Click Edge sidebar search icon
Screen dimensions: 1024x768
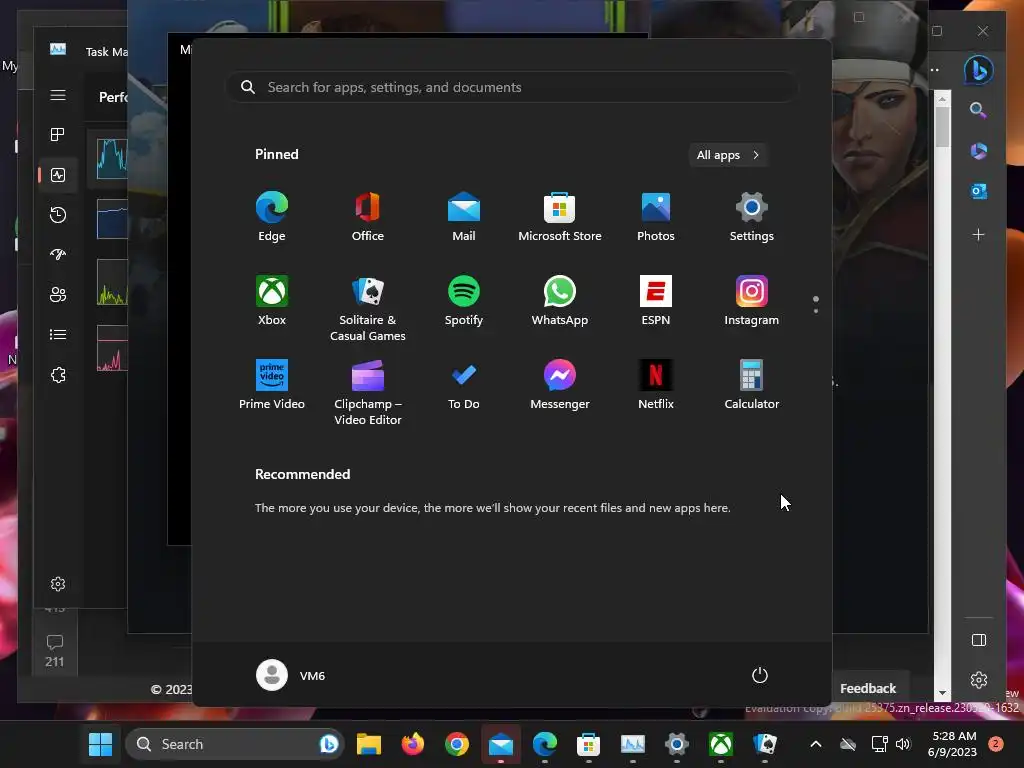point(978,110)
